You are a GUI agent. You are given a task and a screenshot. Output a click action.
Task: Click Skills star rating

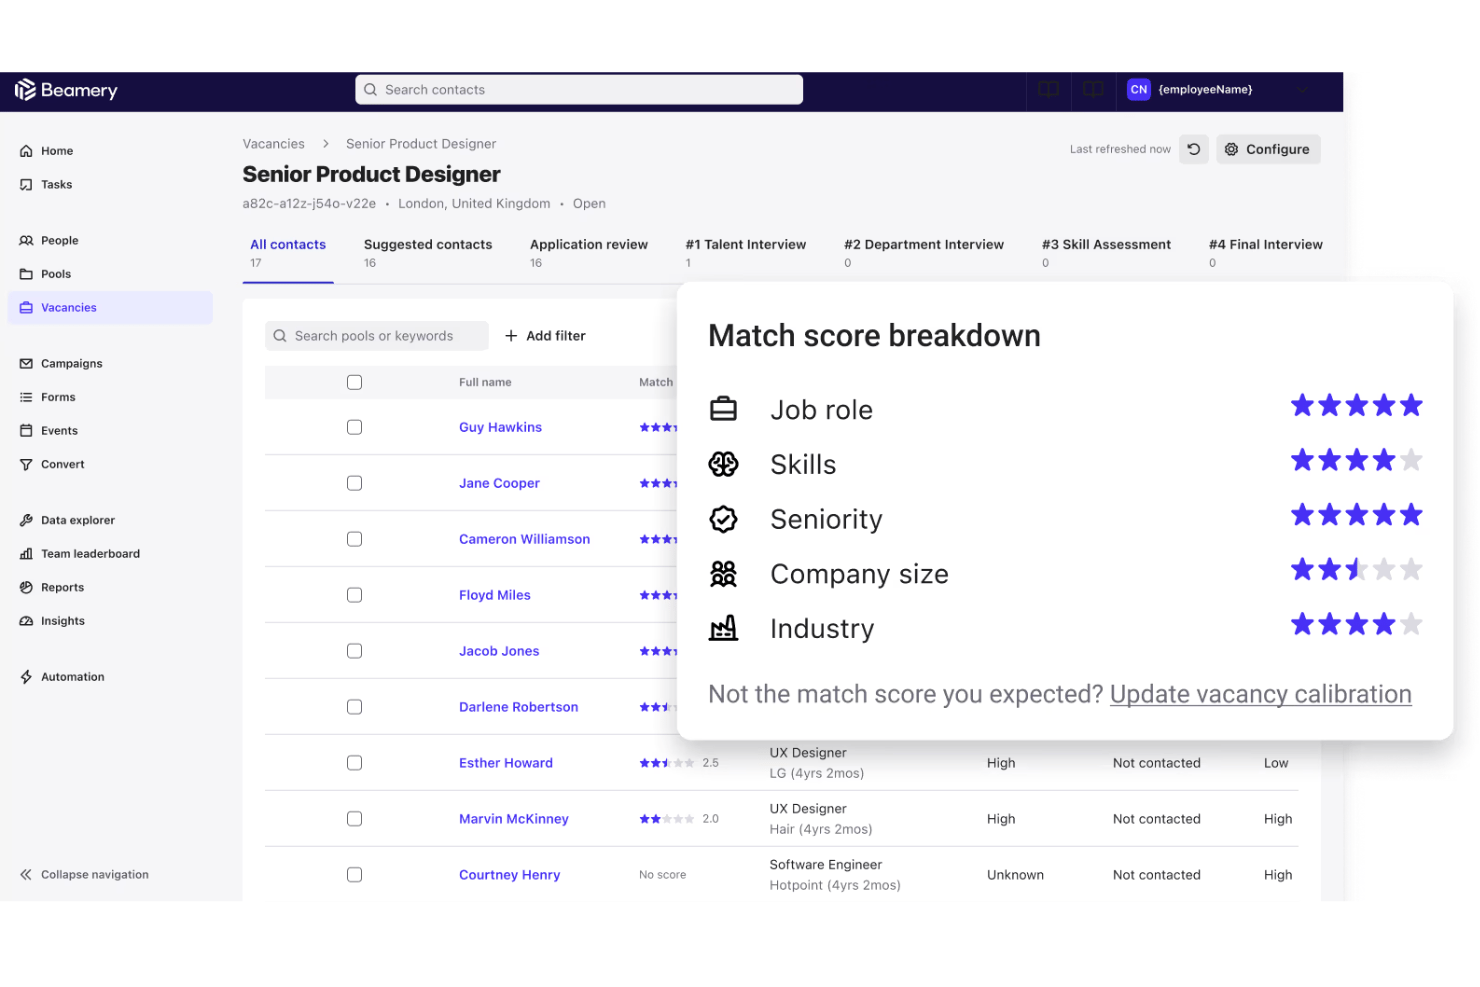click(x=1356, y=461)
